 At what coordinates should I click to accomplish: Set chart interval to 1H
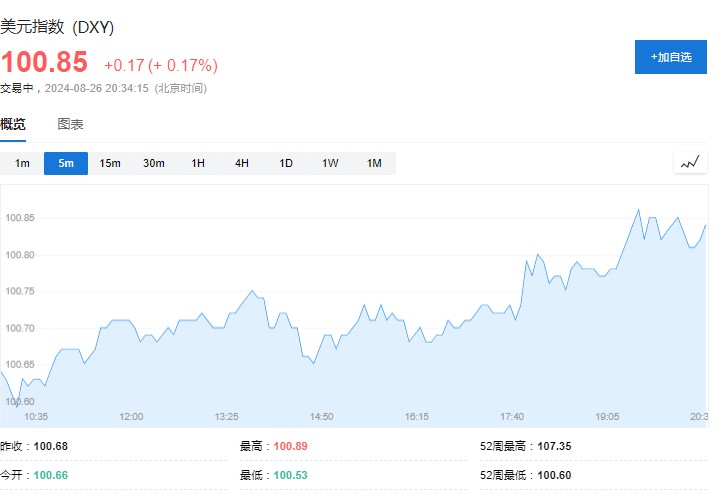click(x=198, y=163)
